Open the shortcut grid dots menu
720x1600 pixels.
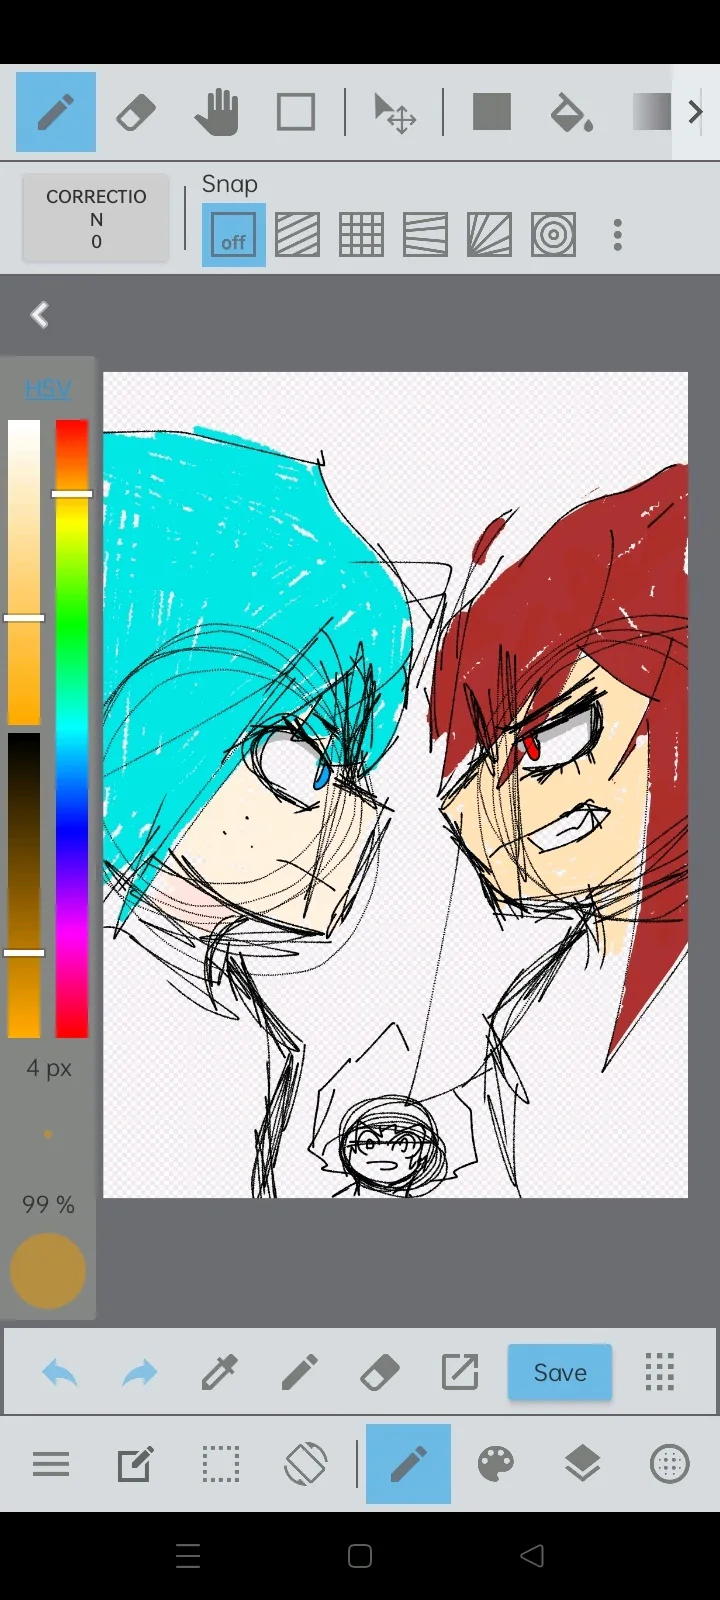660,1372
